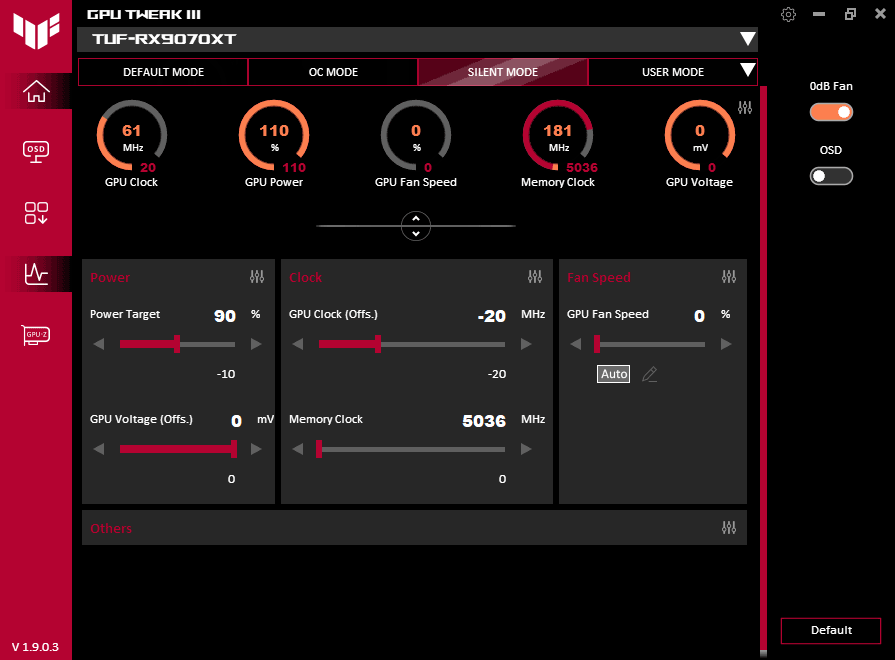Open the Power panel settings sliders icon

coord(257,277)
